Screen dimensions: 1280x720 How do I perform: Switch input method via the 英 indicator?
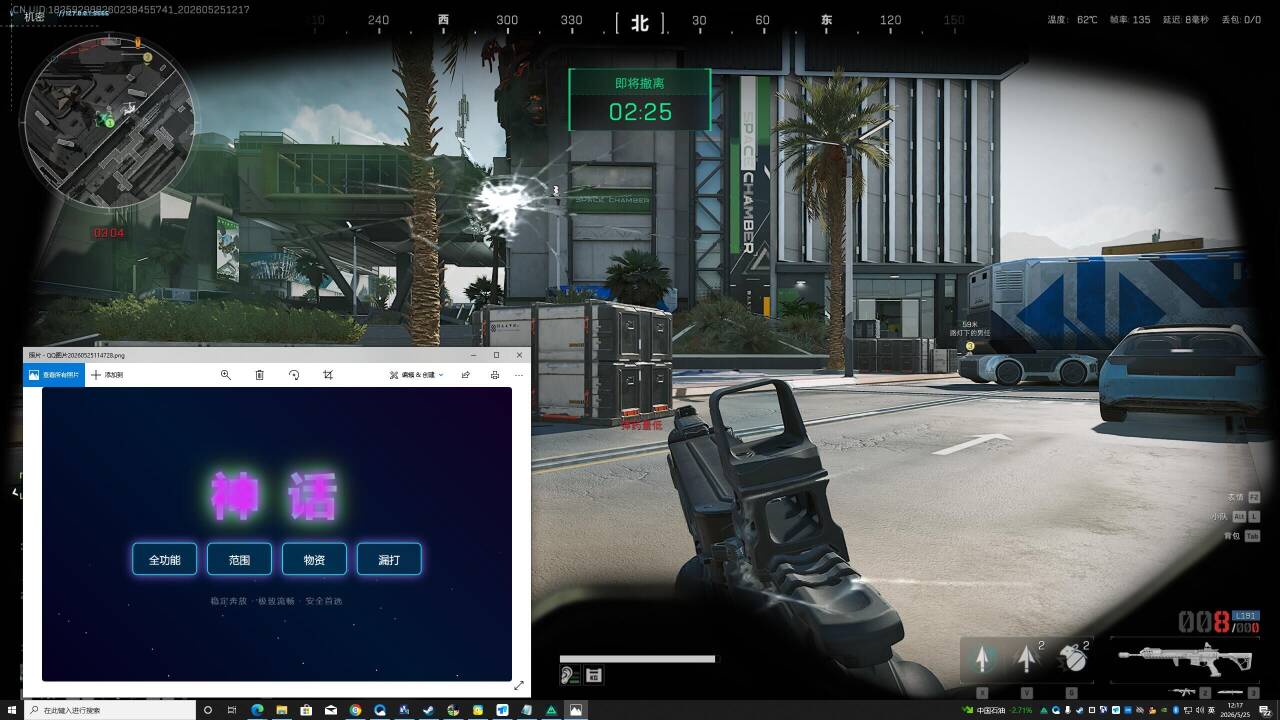pyautogui.click(x=1213, y=710)
